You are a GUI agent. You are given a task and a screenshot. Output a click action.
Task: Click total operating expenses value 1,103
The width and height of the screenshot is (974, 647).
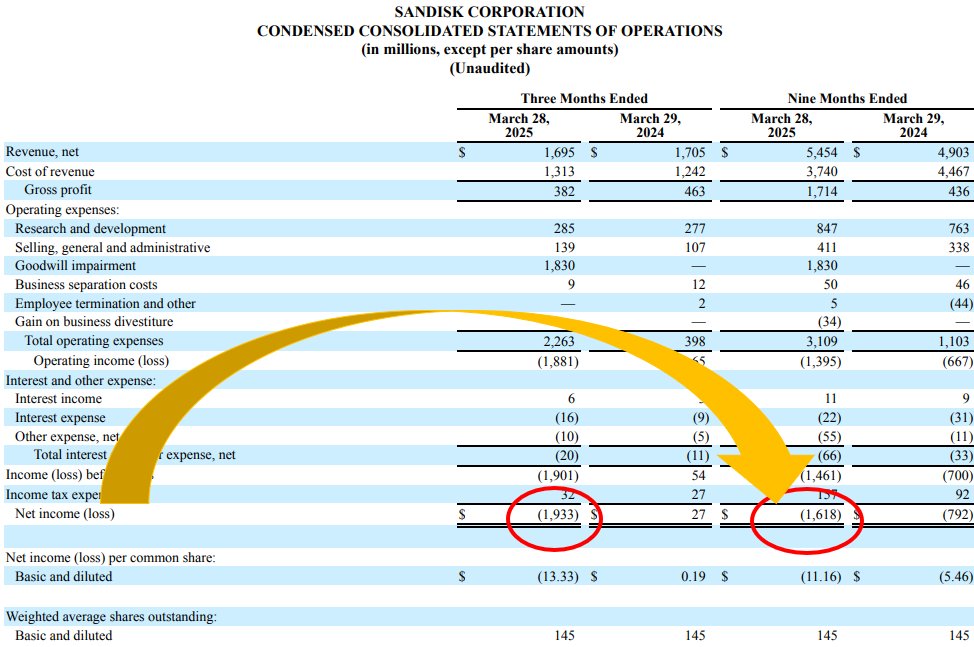954,342
